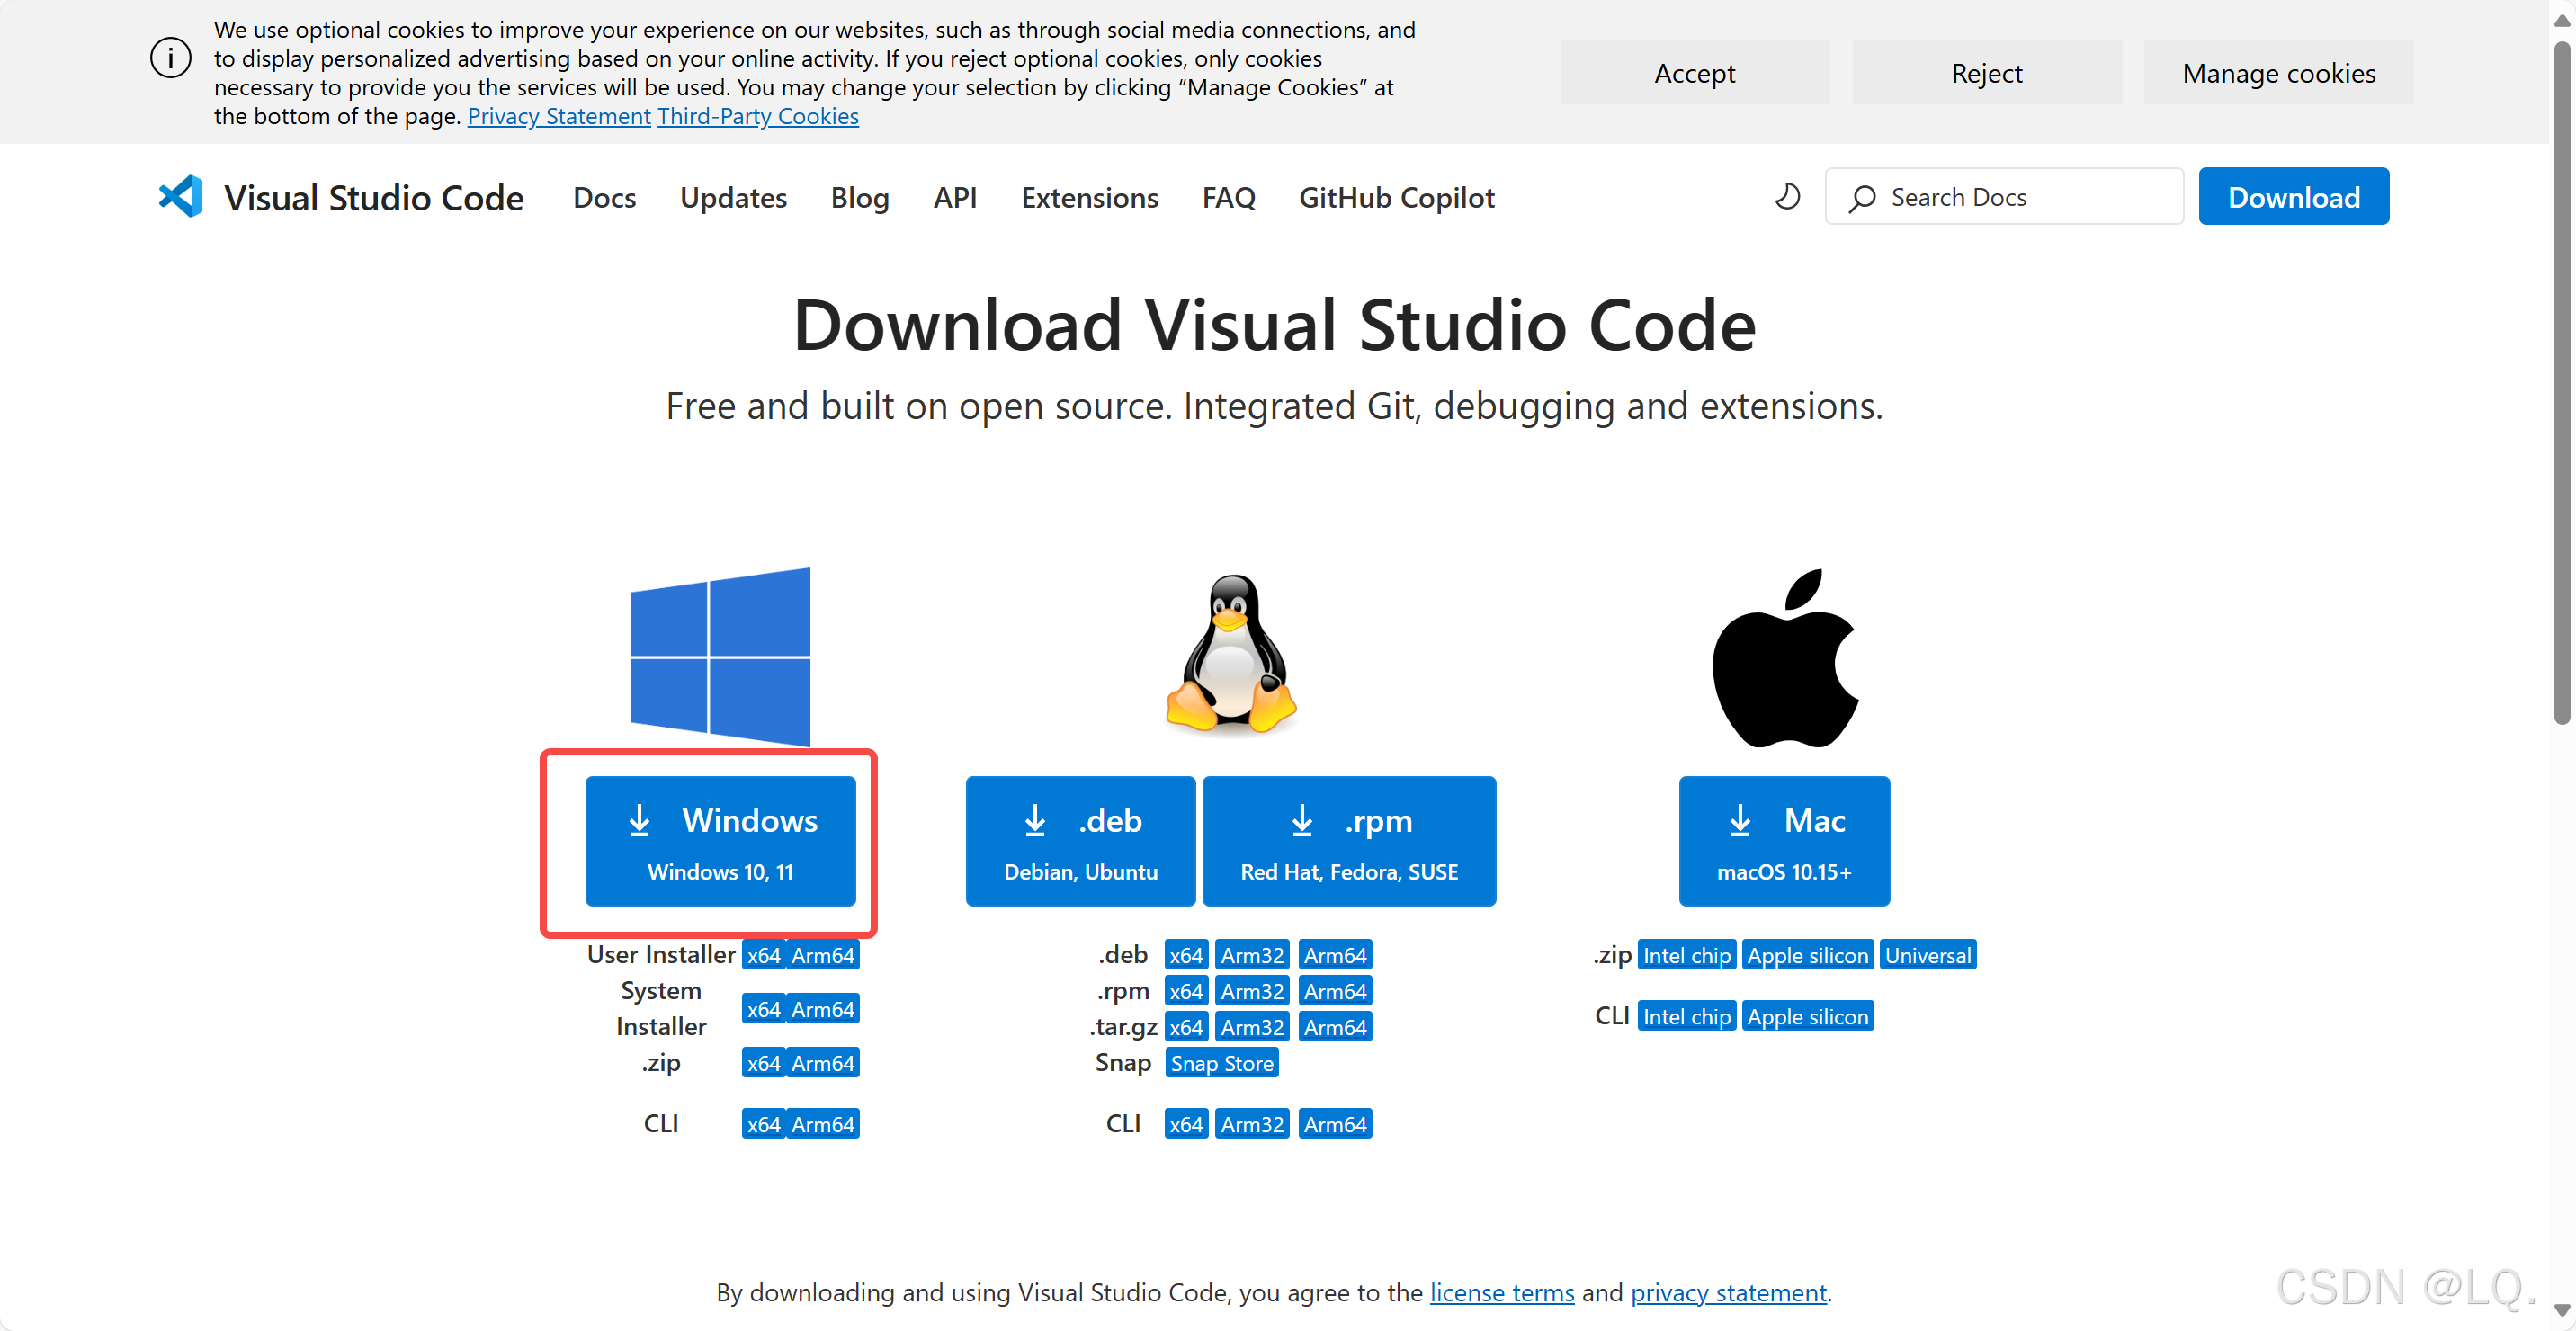Select Arm64 for Linux CLI row

click(1335, 1124)
